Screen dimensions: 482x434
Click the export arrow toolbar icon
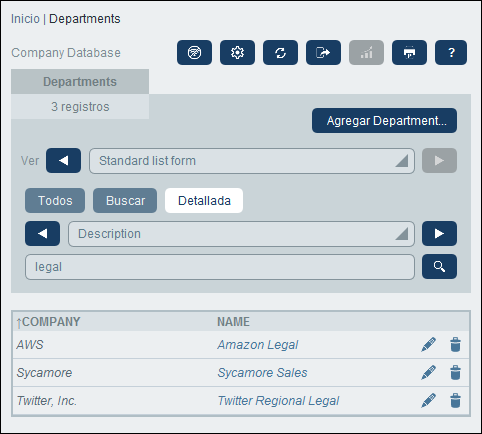click(323, 53)
